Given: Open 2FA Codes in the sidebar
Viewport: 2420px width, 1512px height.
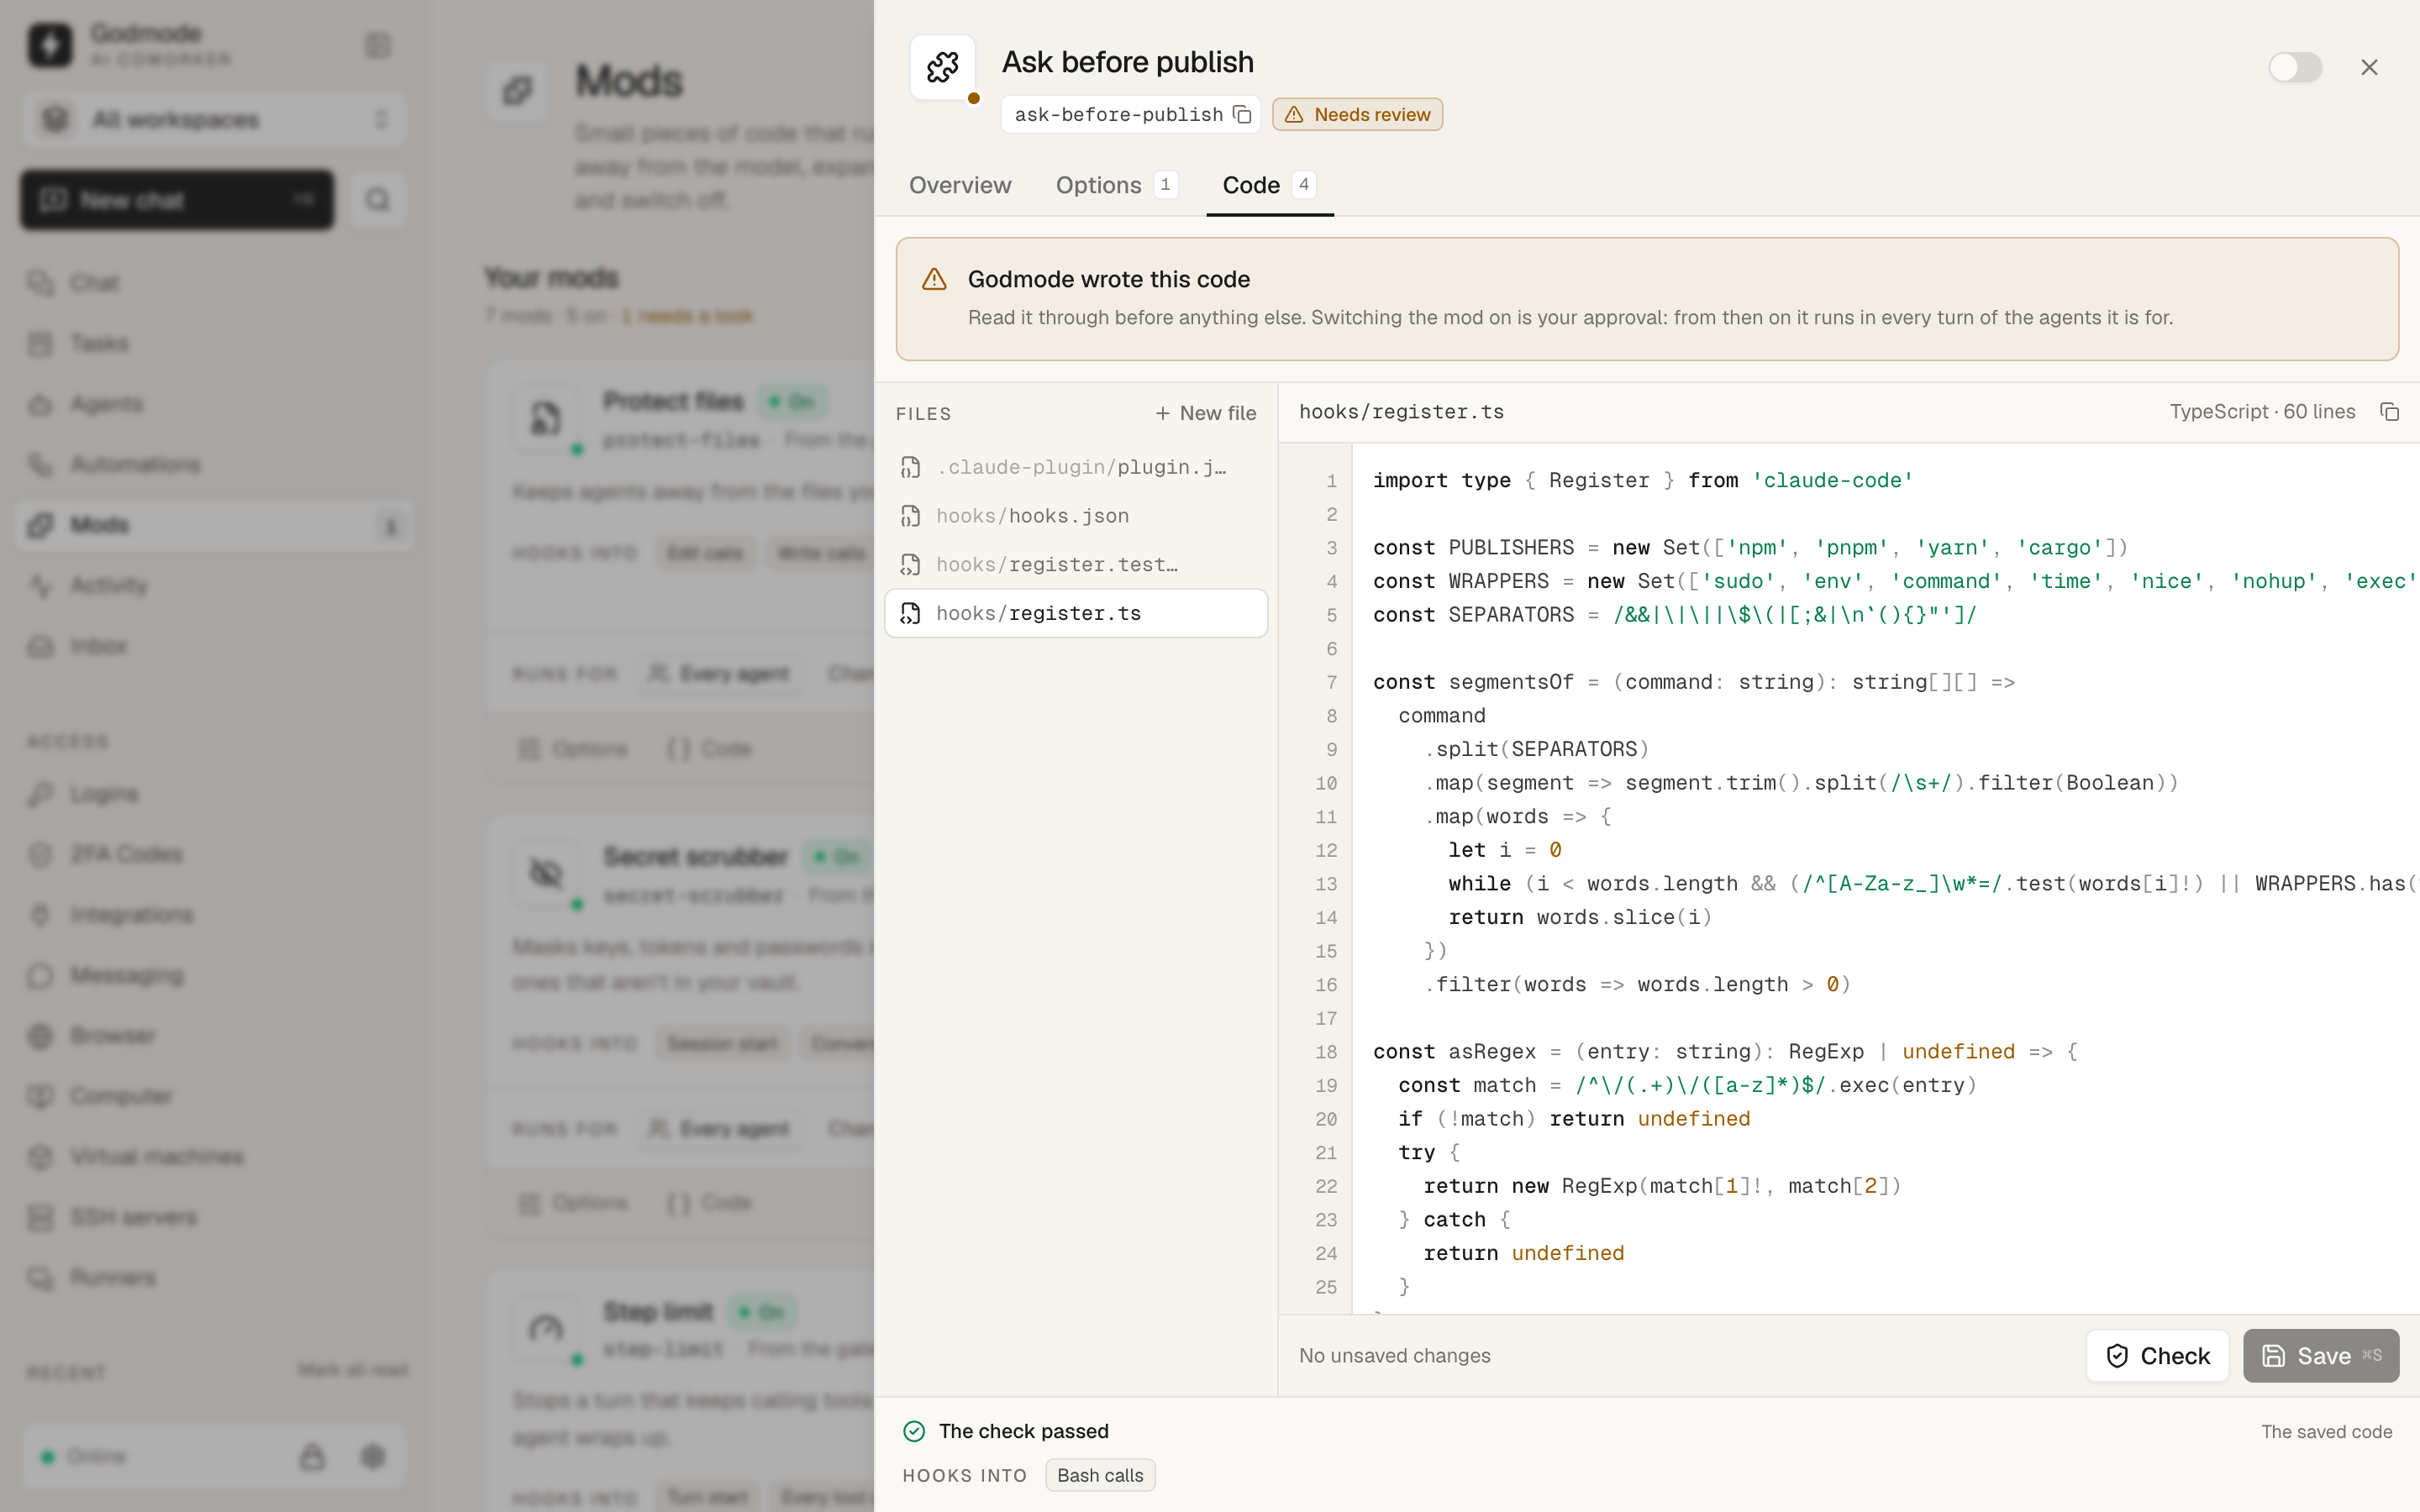Looking at the screenshot, I should point(213,854).
